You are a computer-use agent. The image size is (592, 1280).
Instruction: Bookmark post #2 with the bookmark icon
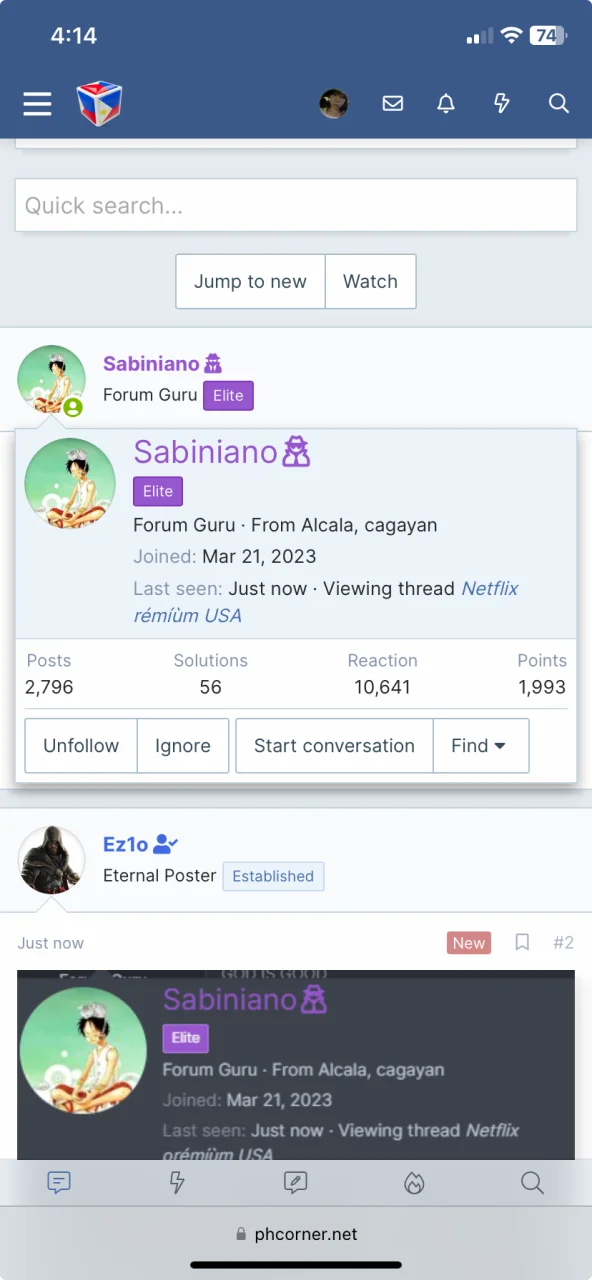pyautogui.click(x=522, y=942)
